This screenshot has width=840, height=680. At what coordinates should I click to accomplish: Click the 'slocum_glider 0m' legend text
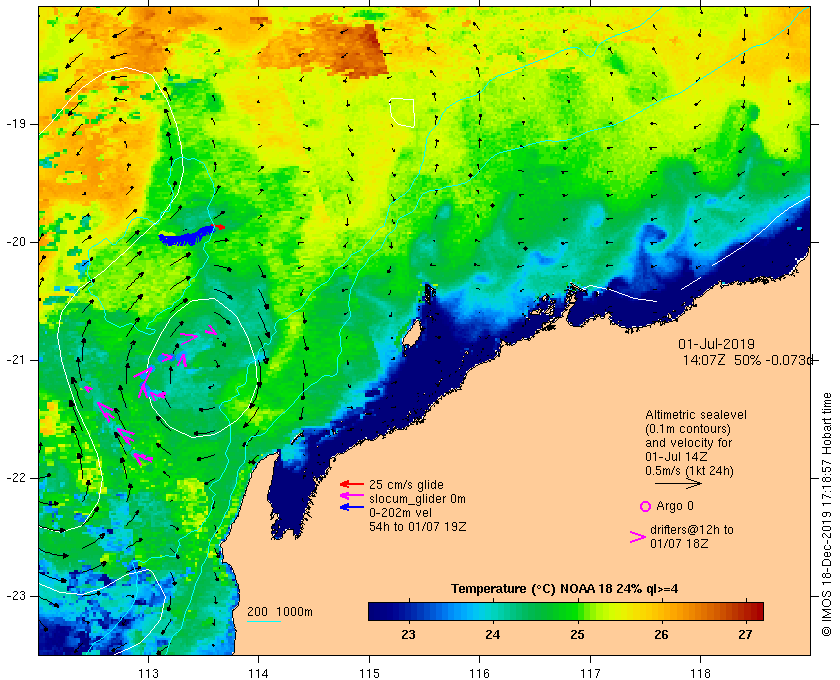(417, 499)
